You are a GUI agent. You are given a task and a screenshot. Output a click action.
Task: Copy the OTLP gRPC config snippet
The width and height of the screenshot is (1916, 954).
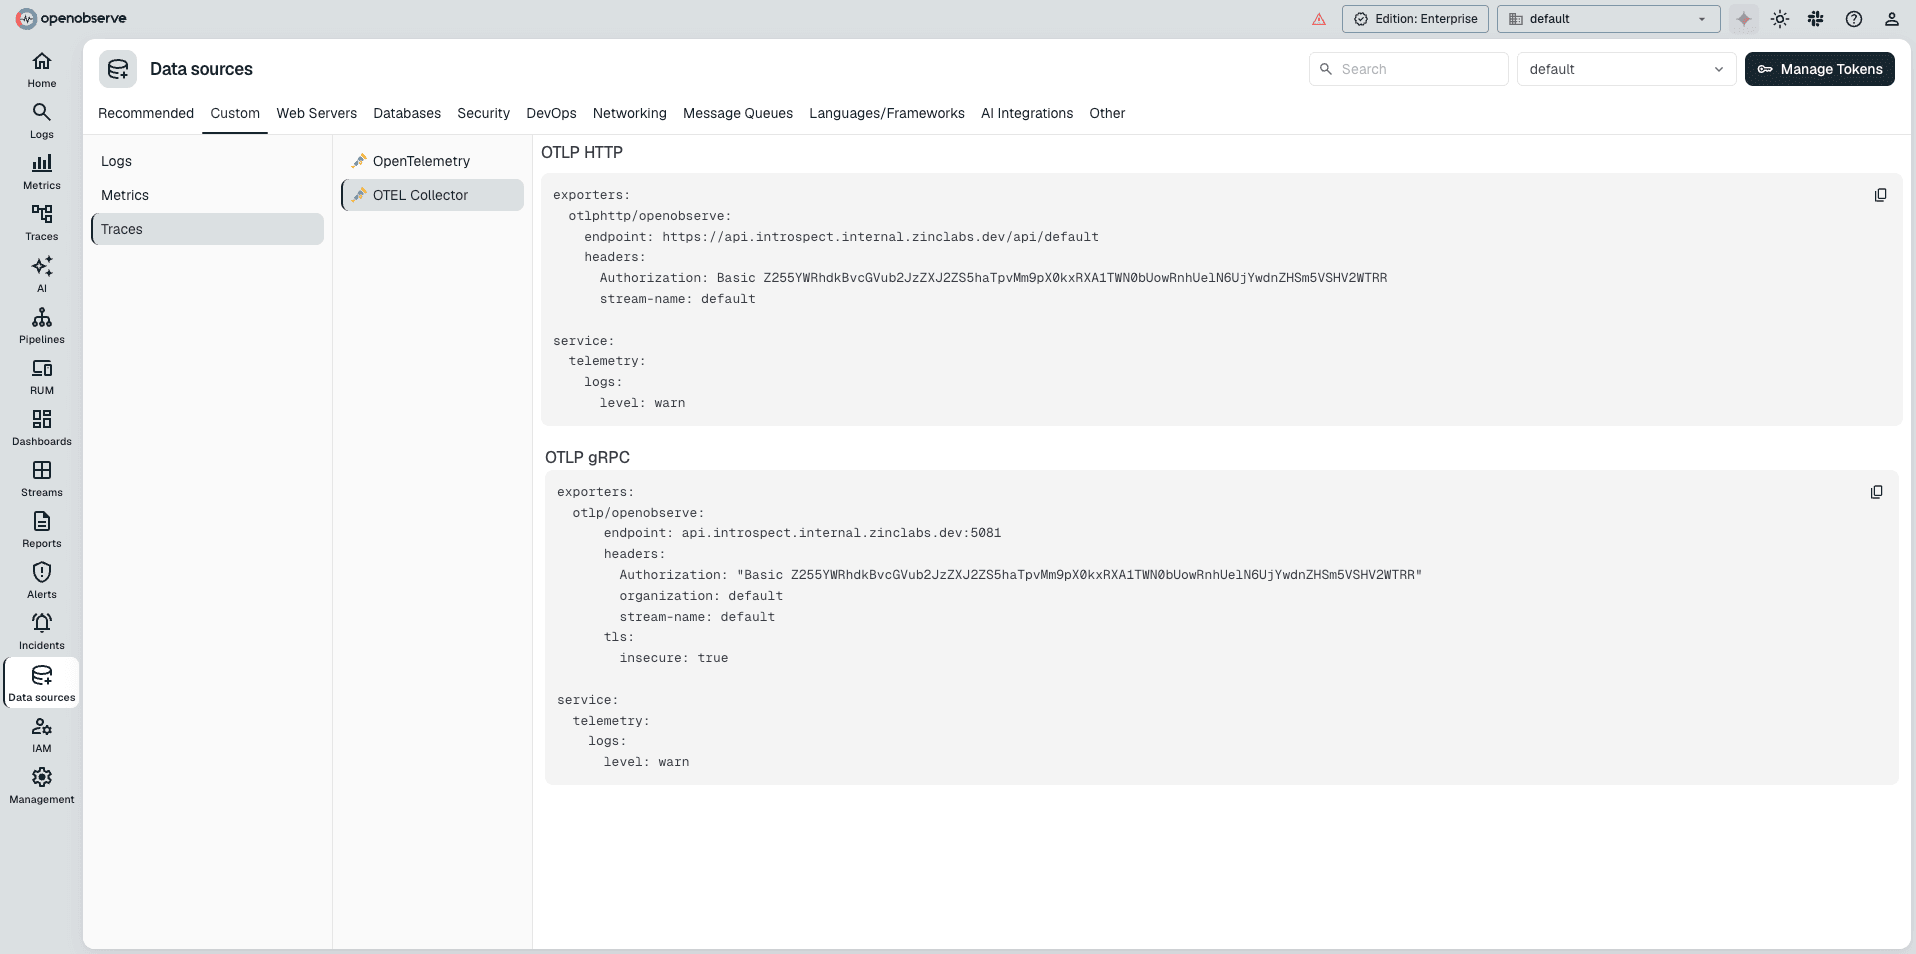click(x=1876, y=492)
